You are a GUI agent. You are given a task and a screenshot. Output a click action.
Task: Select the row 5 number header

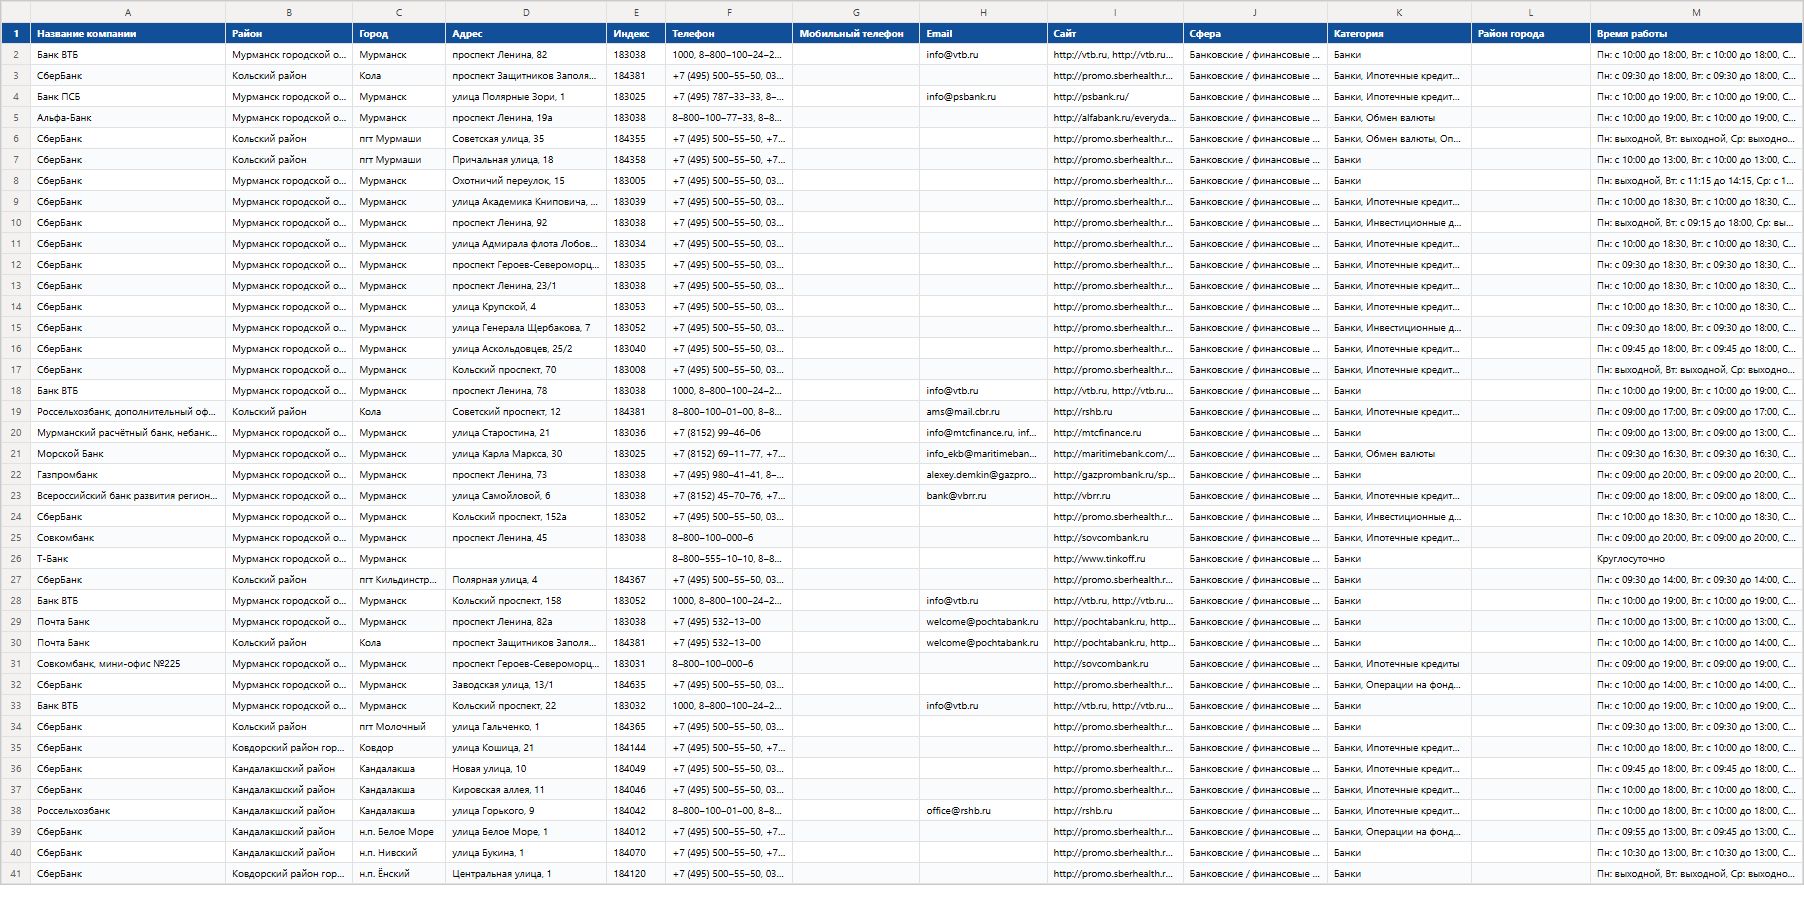click(x=16, y=118)
